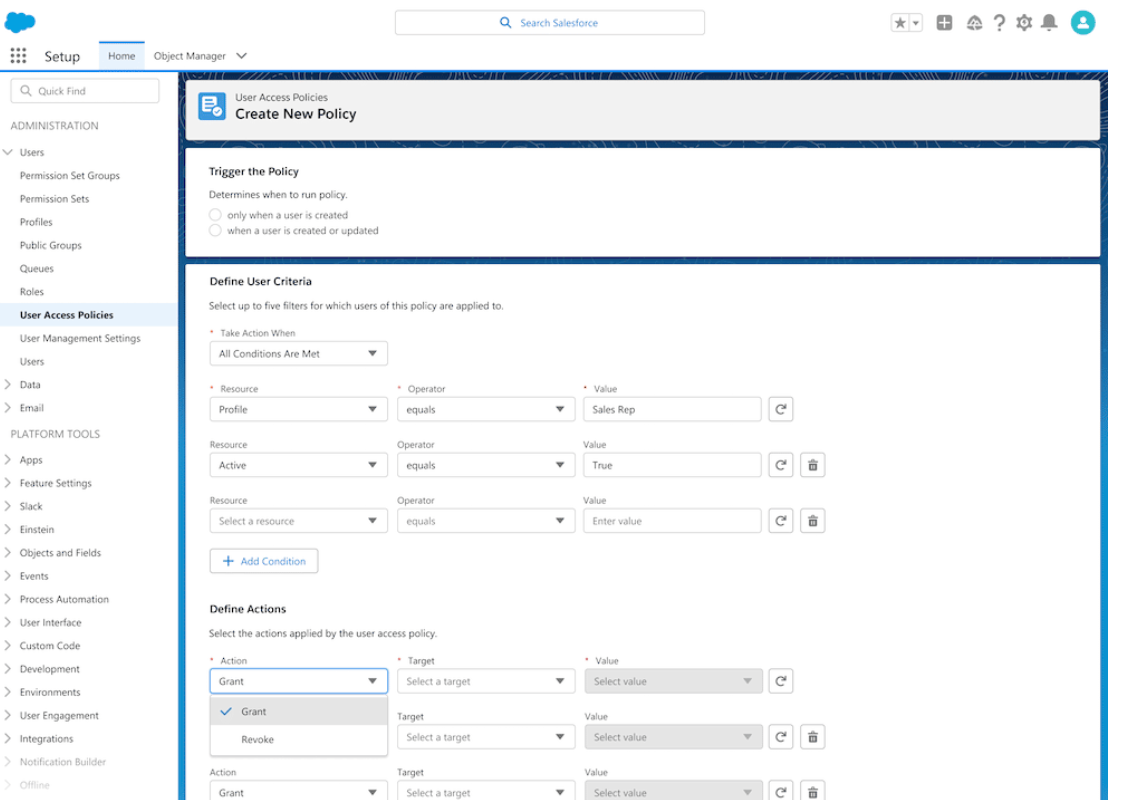
Task: Delete the empty third condition row
Action: point(813,521)
